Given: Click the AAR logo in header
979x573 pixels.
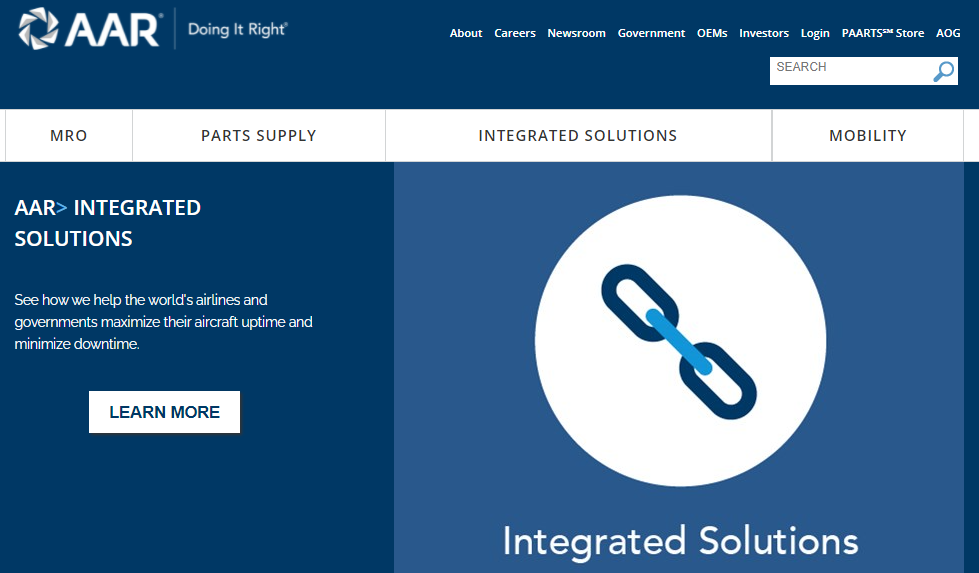Looking at the screenshot, I should [x=89, y=28].
